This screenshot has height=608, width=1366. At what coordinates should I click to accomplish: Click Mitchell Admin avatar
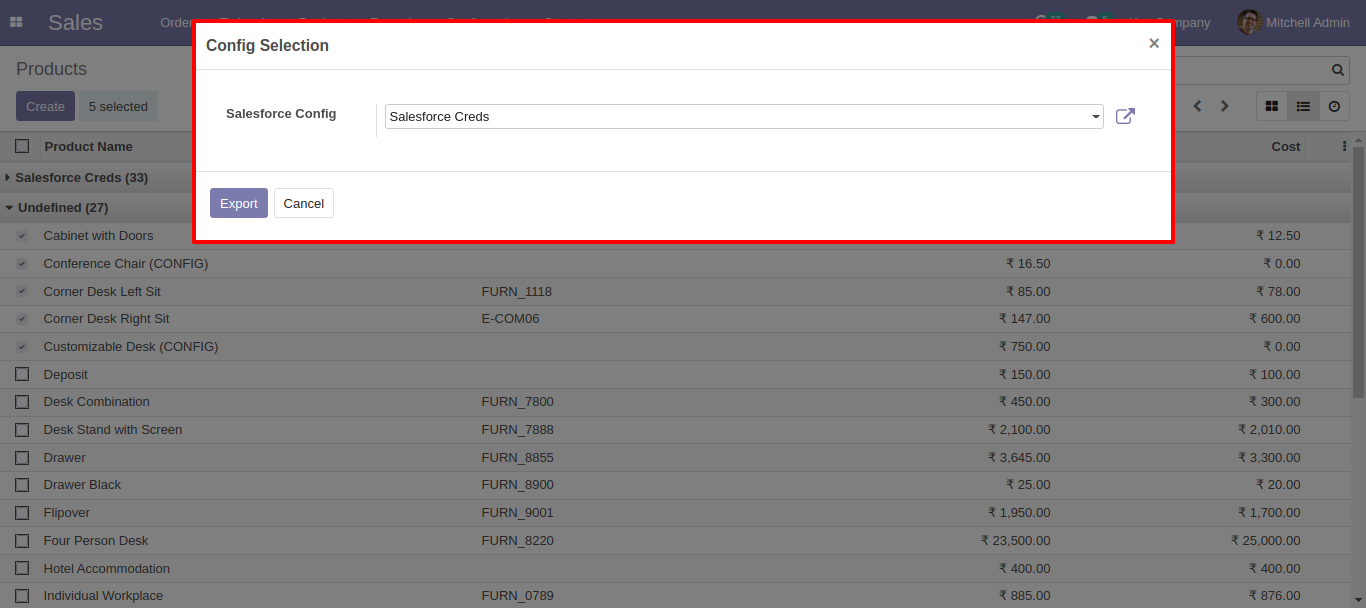[1249, 22]
